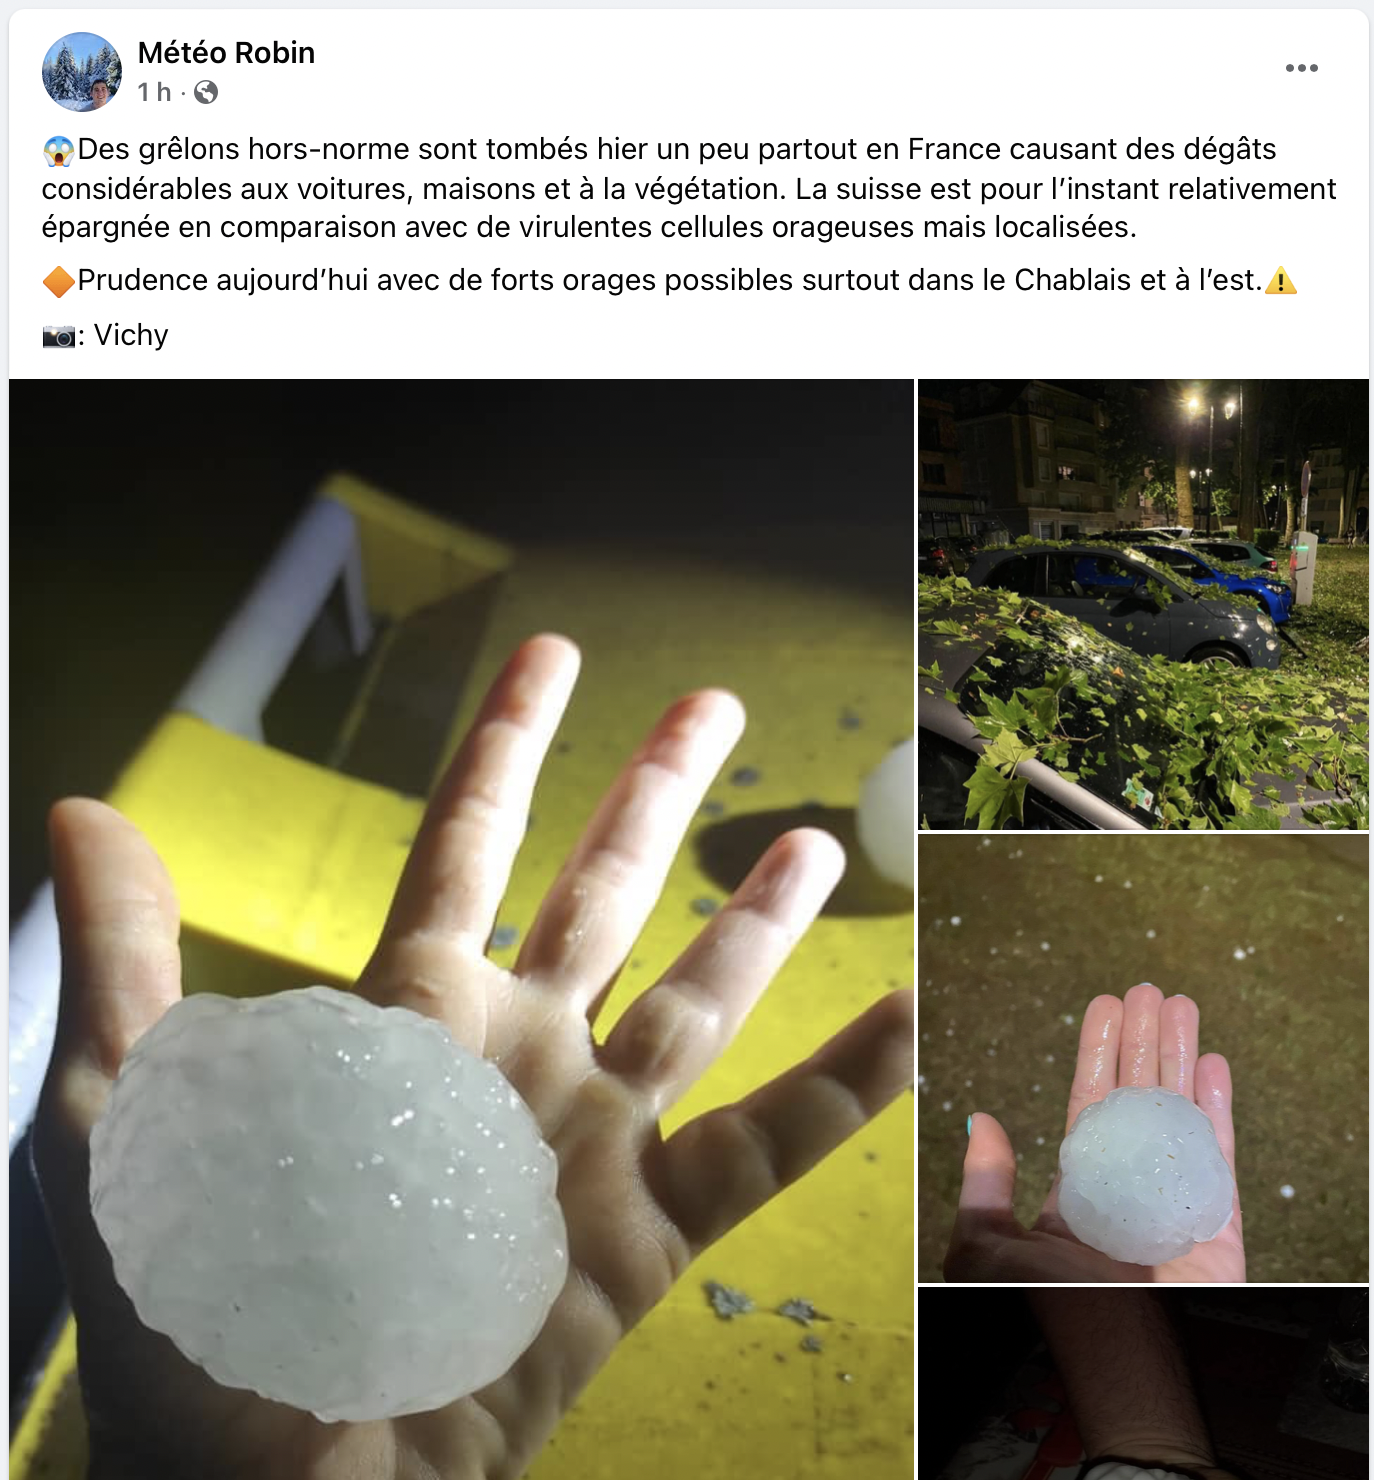Open the photo of leaf-covered parked cars
The image size is (1374, 1480).
pyautogui.click(x=1143, y=604)
